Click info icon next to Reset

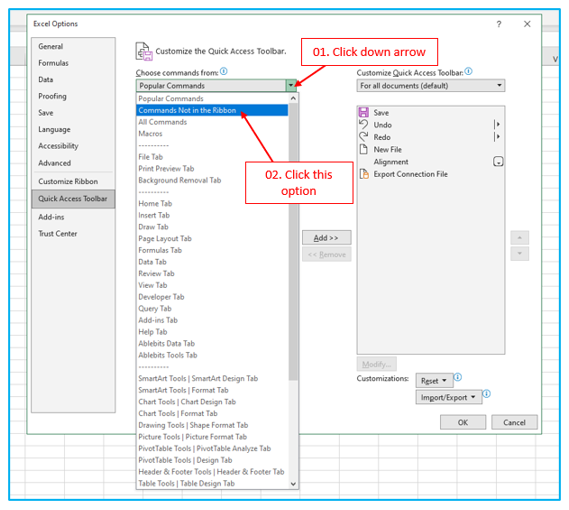click(458, 377)
